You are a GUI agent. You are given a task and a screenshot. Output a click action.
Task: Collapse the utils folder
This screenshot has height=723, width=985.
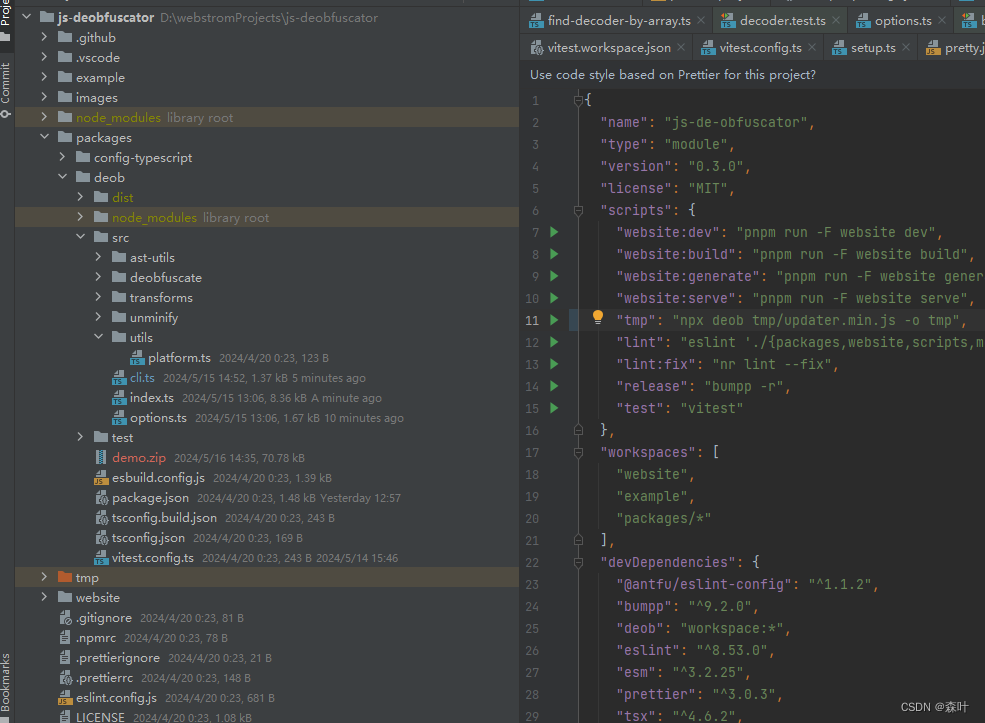[x=99, y=337]
